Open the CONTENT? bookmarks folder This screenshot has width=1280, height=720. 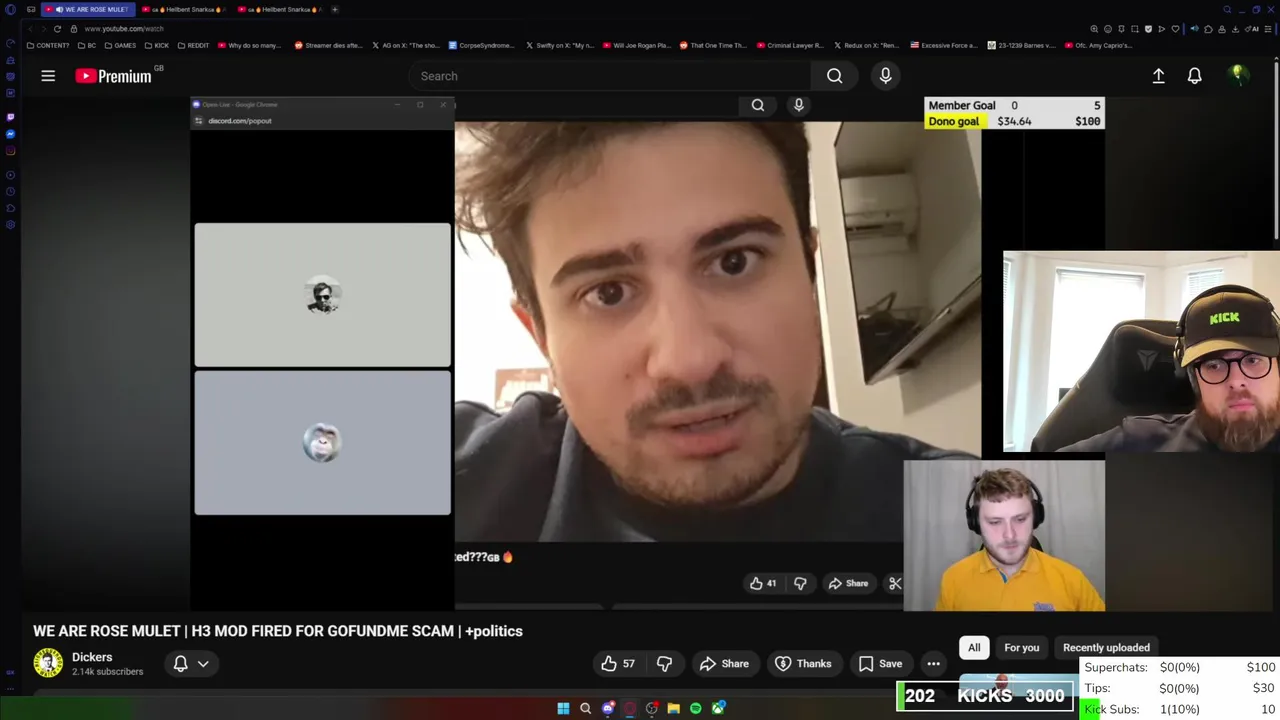pos(48,45)
